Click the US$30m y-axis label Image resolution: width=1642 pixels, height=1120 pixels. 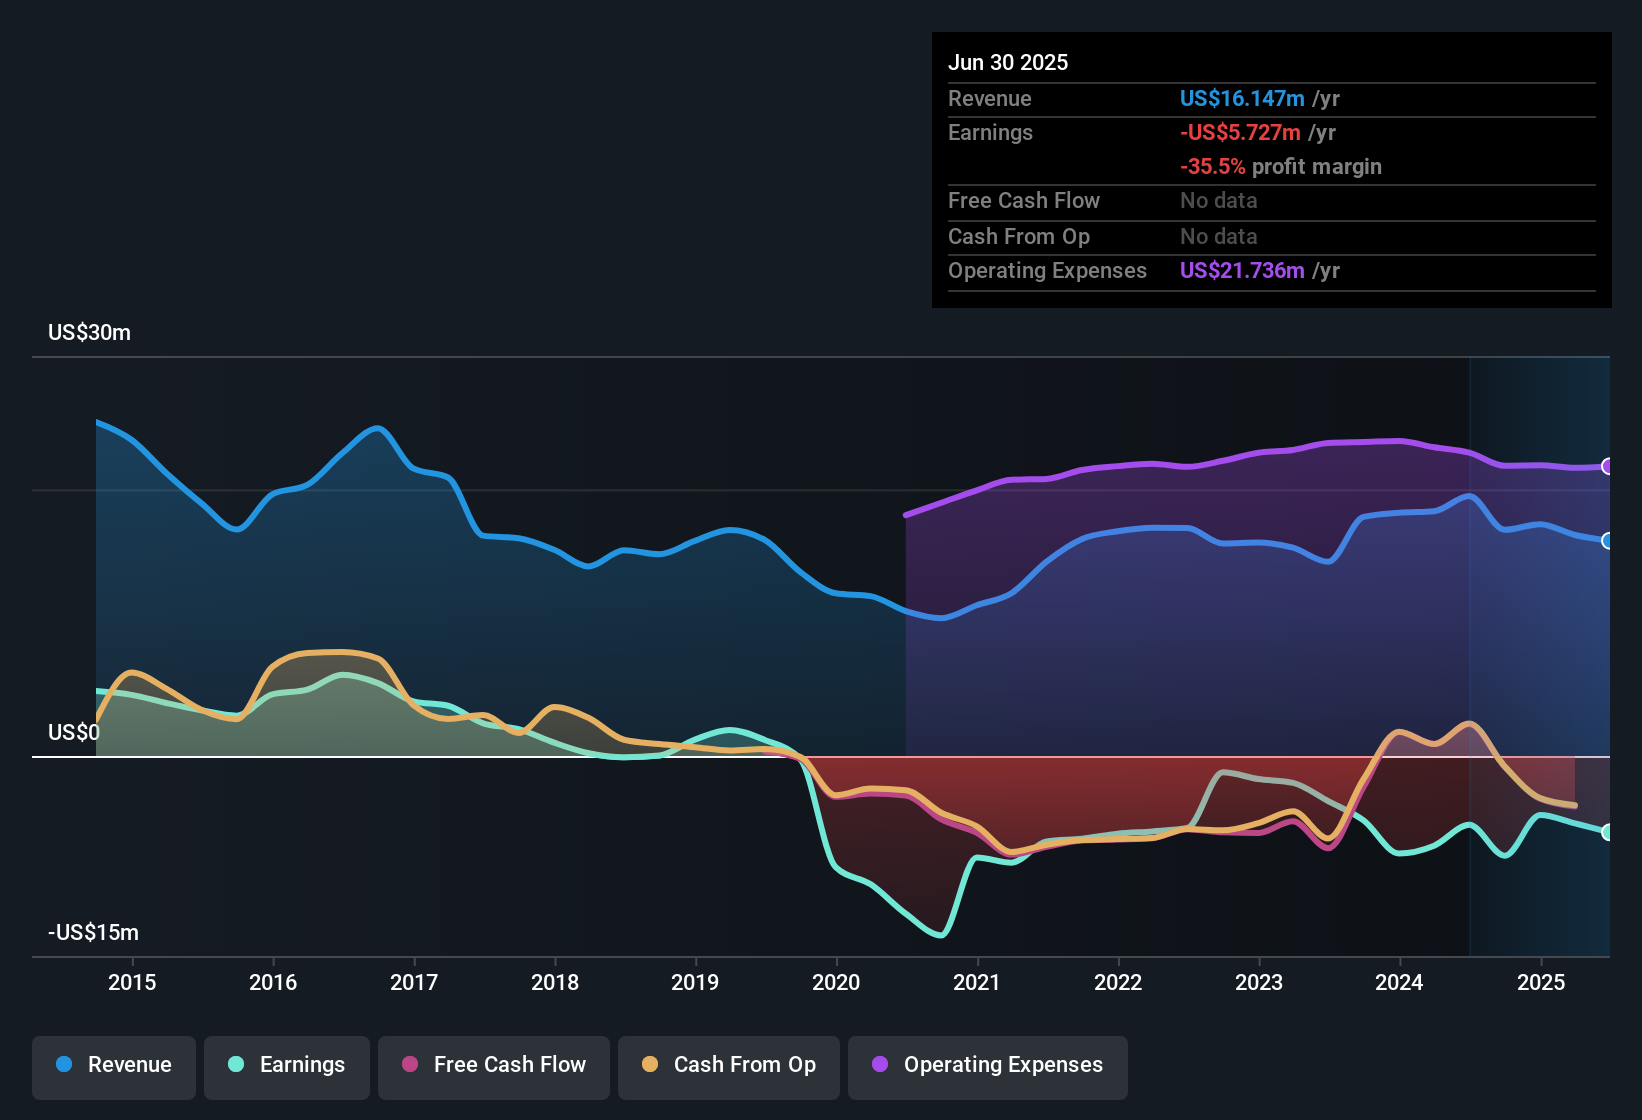click(x=89, y=333)
